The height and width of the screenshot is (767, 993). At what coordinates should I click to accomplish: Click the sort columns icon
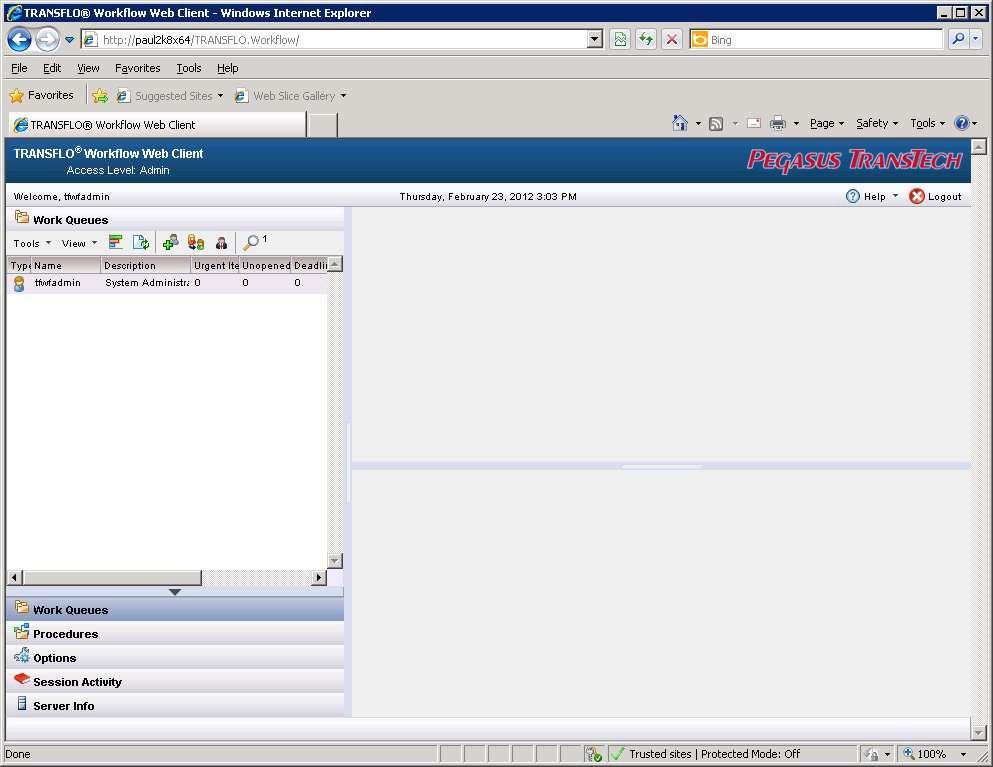click(x=116, y=242)
